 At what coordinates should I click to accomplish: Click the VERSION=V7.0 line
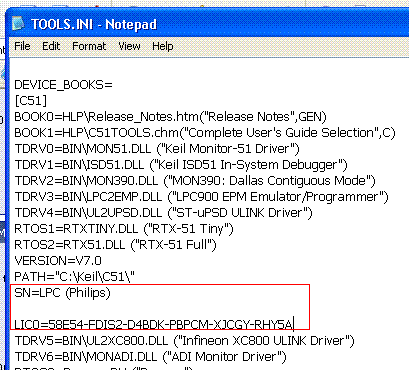coord(58,261)
